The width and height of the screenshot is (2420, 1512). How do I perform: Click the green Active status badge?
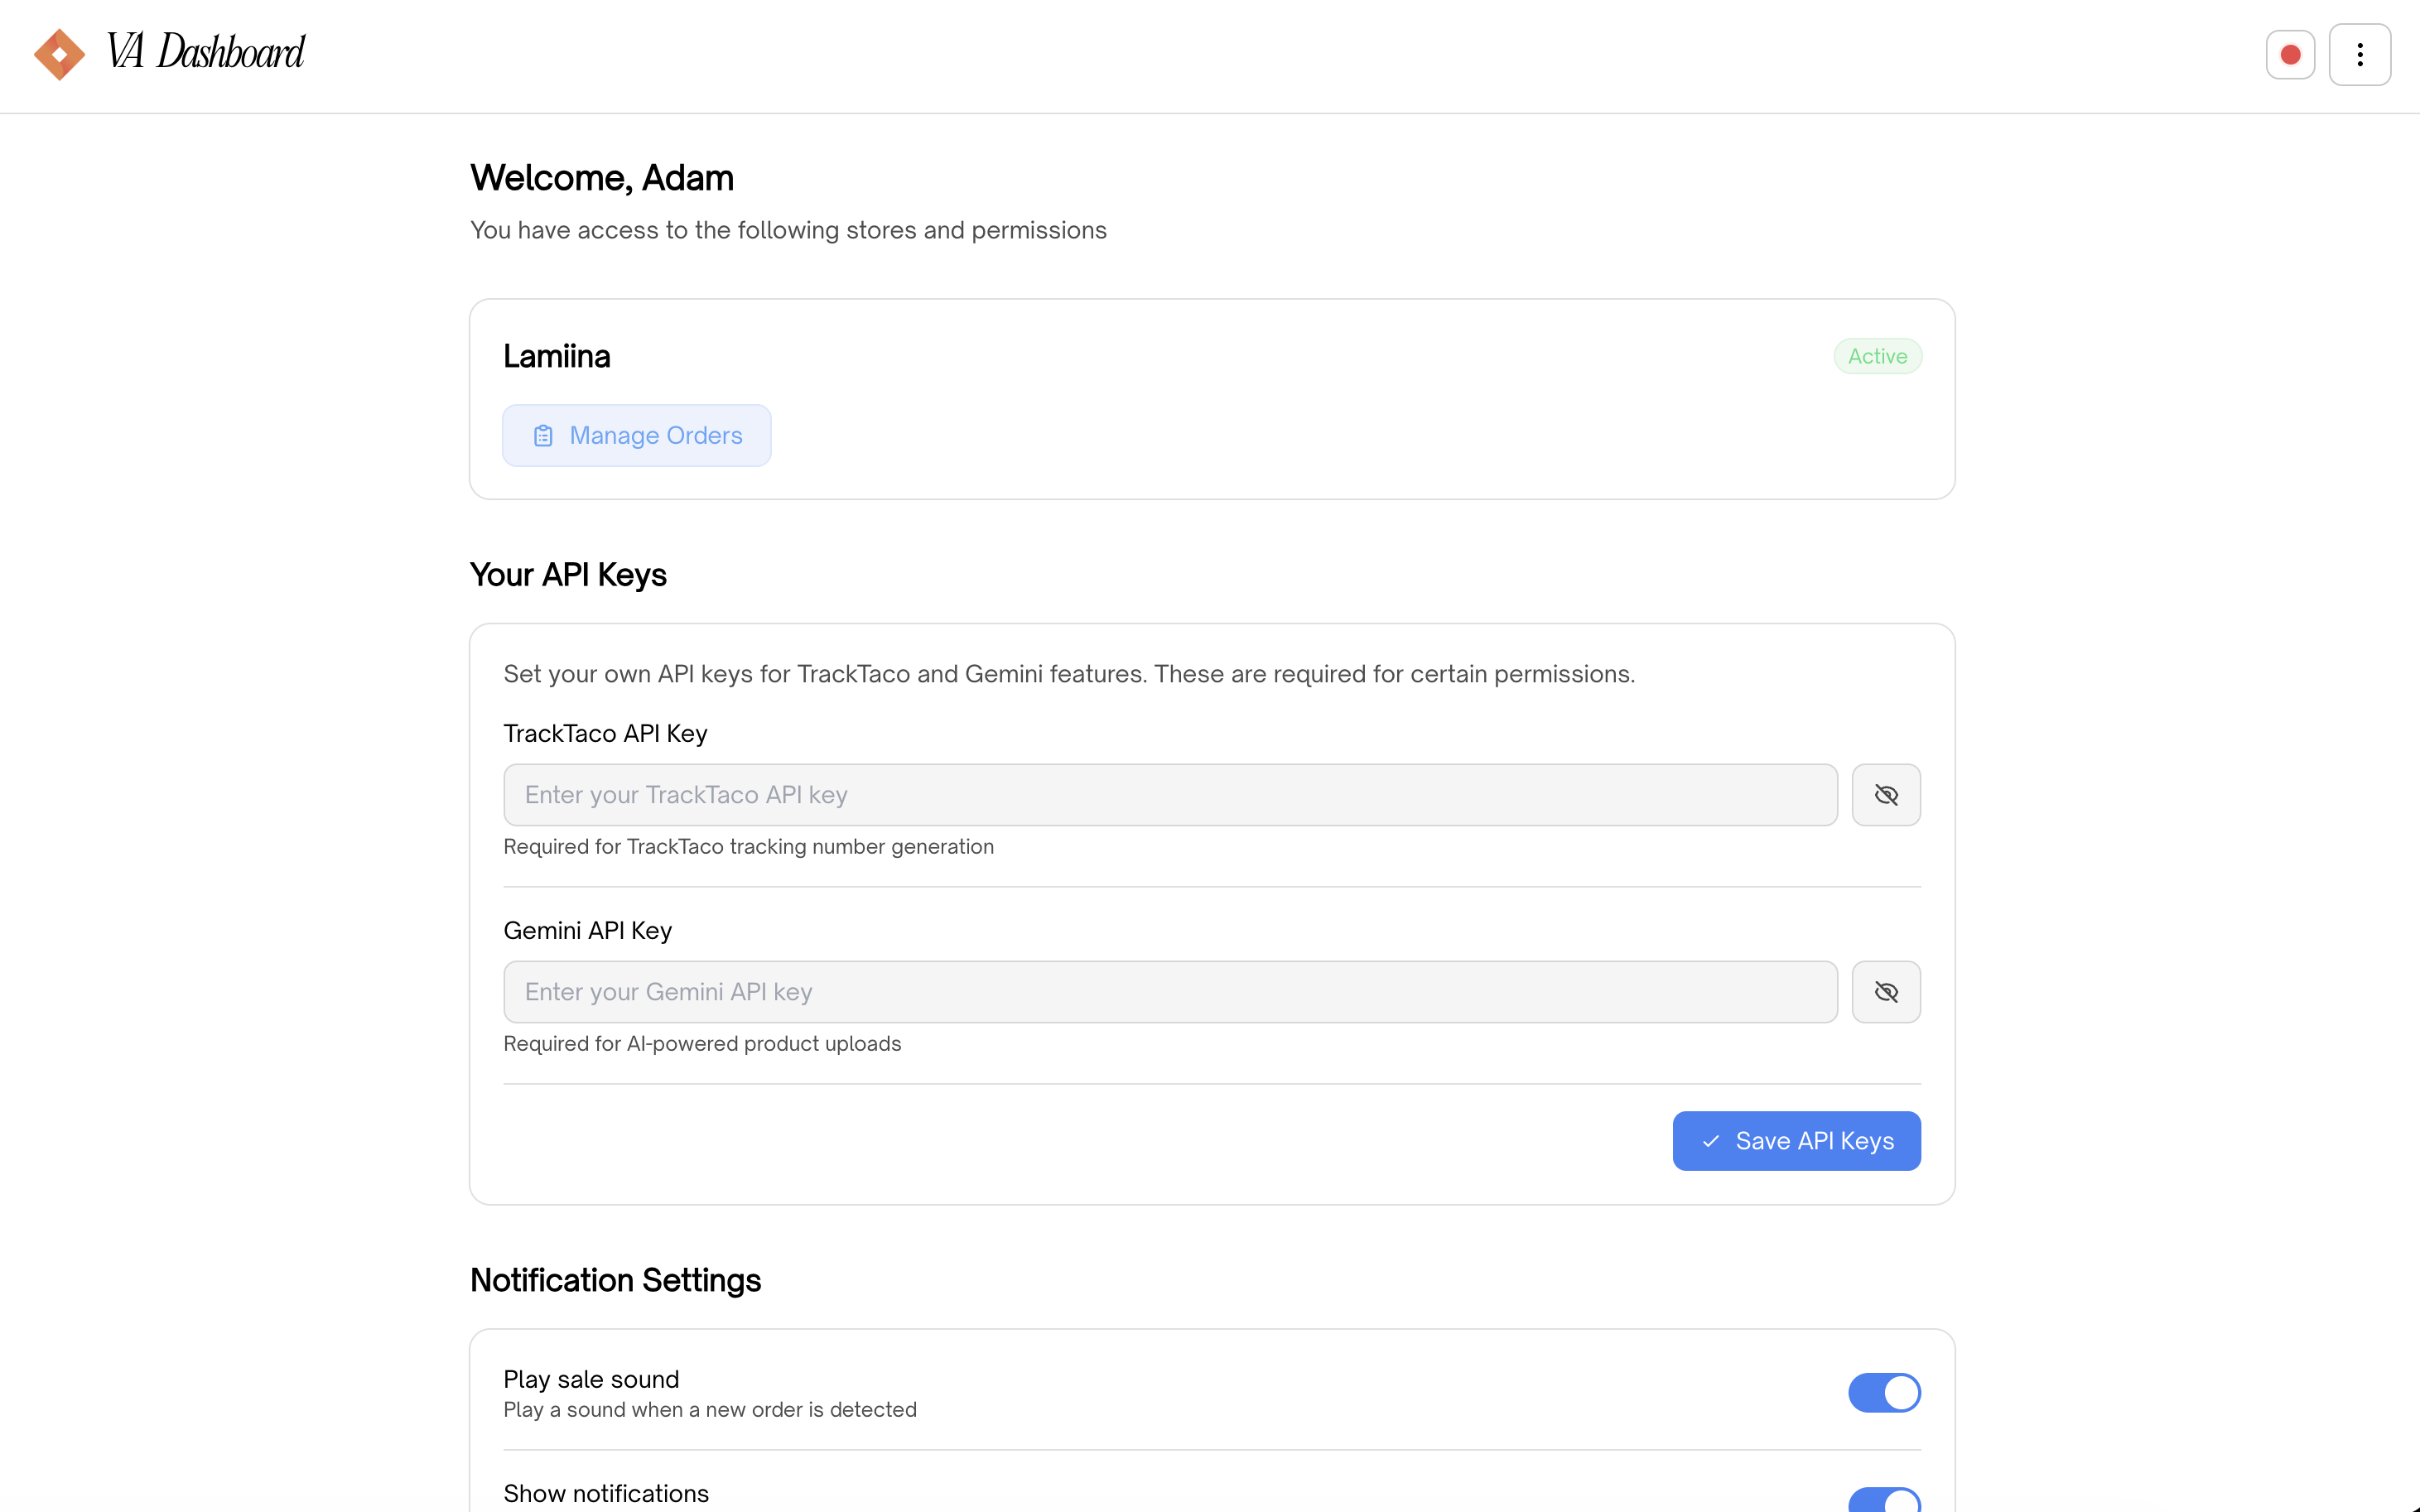click(1877, 356)
